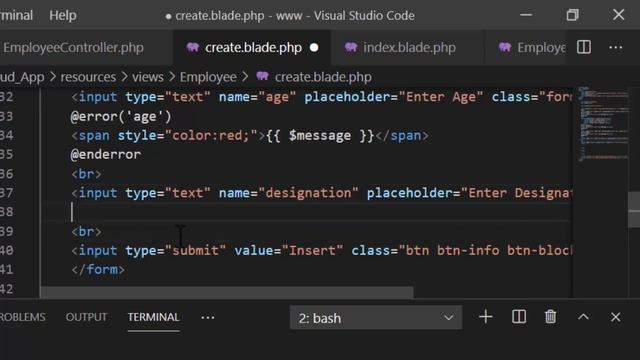Click the Blade icon on Employe tab
Image resolution: width=640 pixels, height=360 pixels.
505,48
